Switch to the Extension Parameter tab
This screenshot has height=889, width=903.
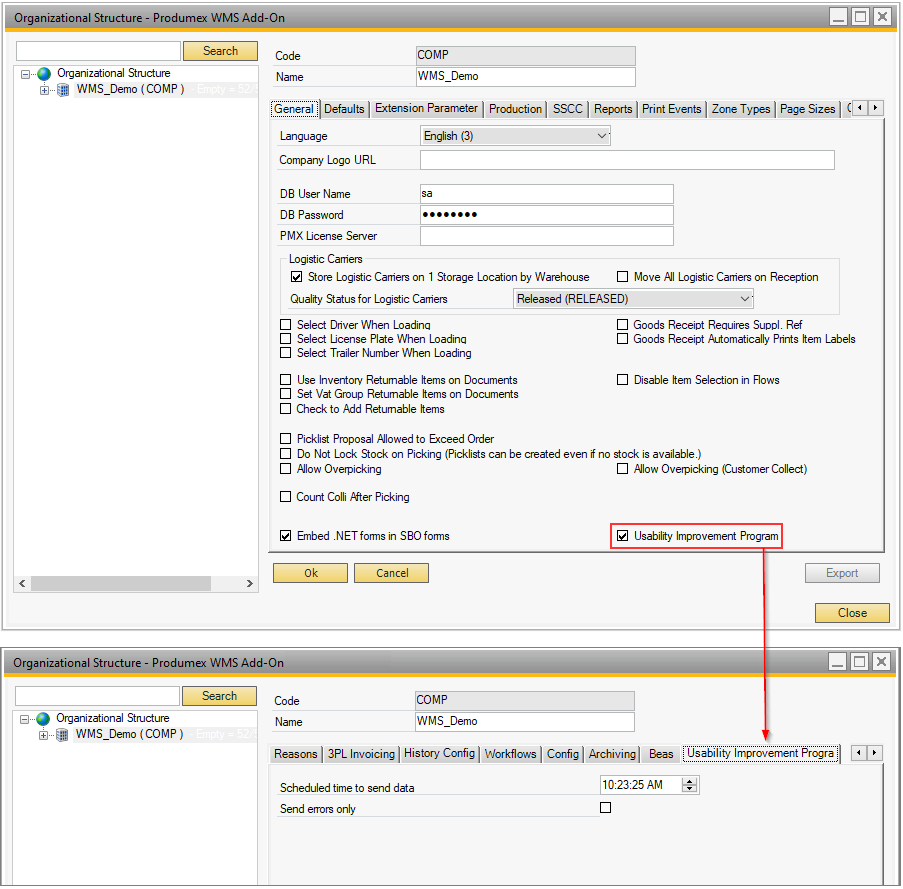427,108
